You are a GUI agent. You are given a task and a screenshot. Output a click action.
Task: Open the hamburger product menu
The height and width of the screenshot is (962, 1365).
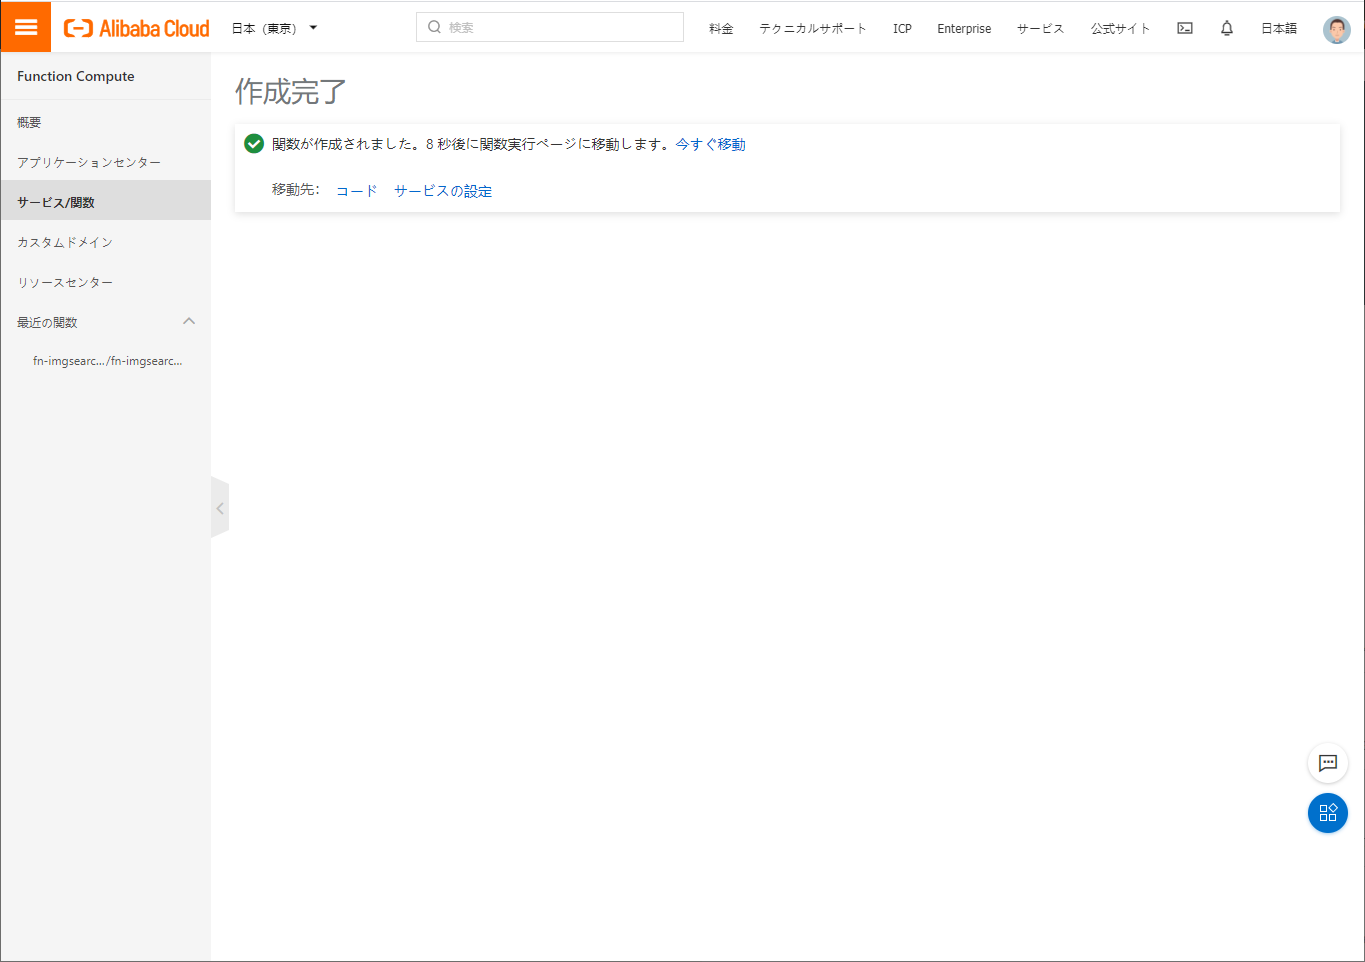click(x=25, y=26)
